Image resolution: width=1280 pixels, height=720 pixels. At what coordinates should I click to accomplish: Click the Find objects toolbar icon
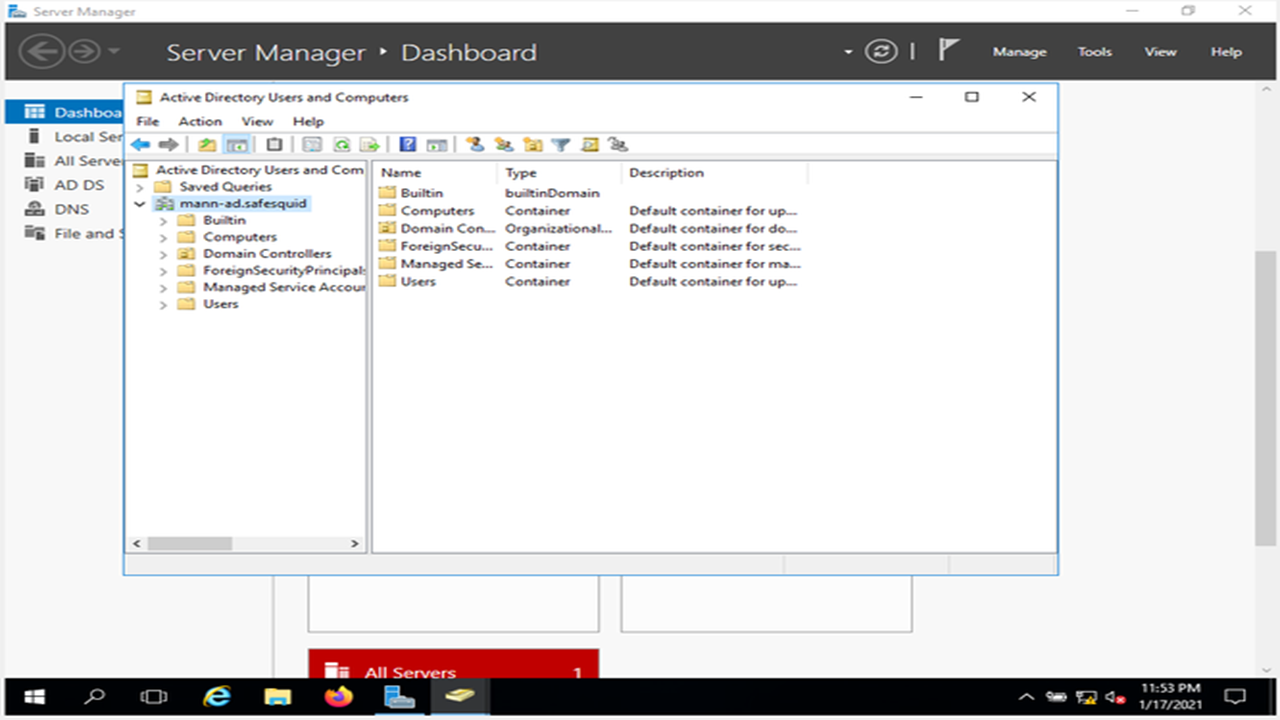click(x=590, y=145)
